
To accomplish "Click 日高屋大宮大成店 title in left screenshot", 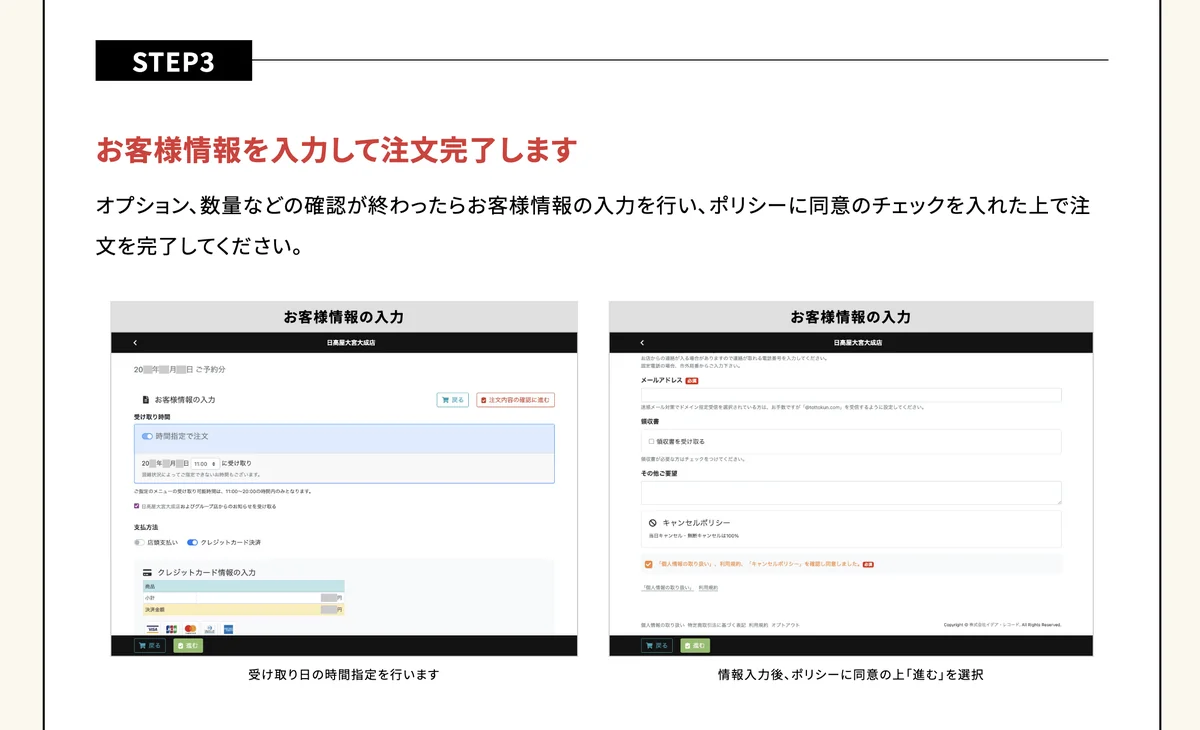I will pos(351,343).
